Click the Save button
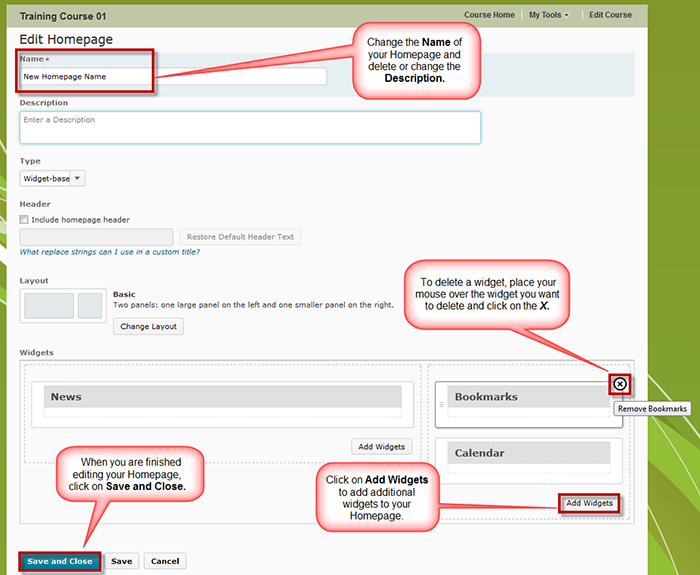This screenshot has width=700, height=575. (x=121, y=561)
